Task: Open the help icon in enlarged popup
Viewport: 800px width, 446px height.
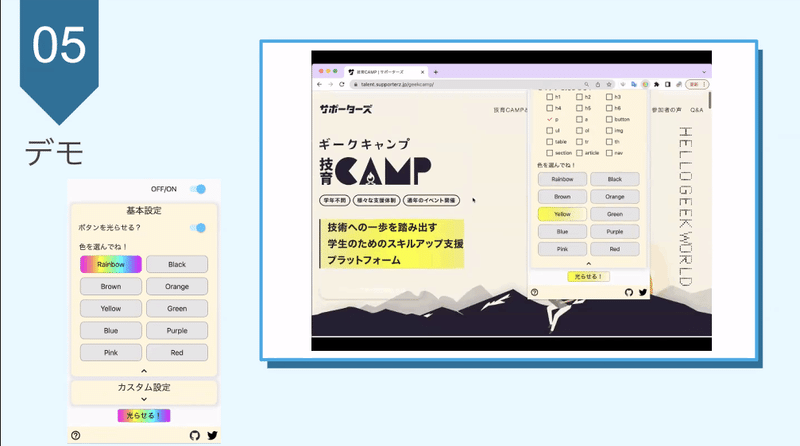Action: [76, 435]
